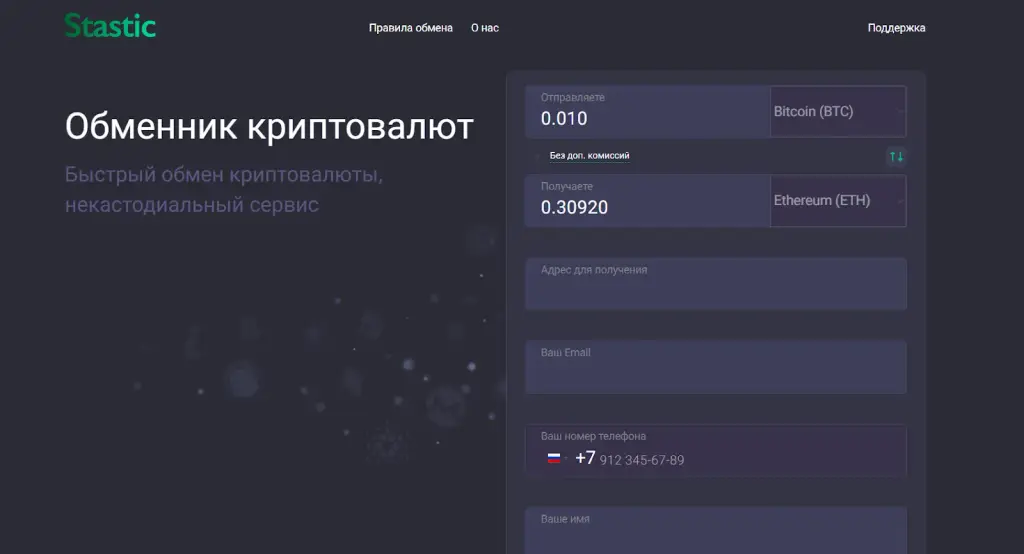
Task: Focus the Получаете amount field
Action: [647, 201]
